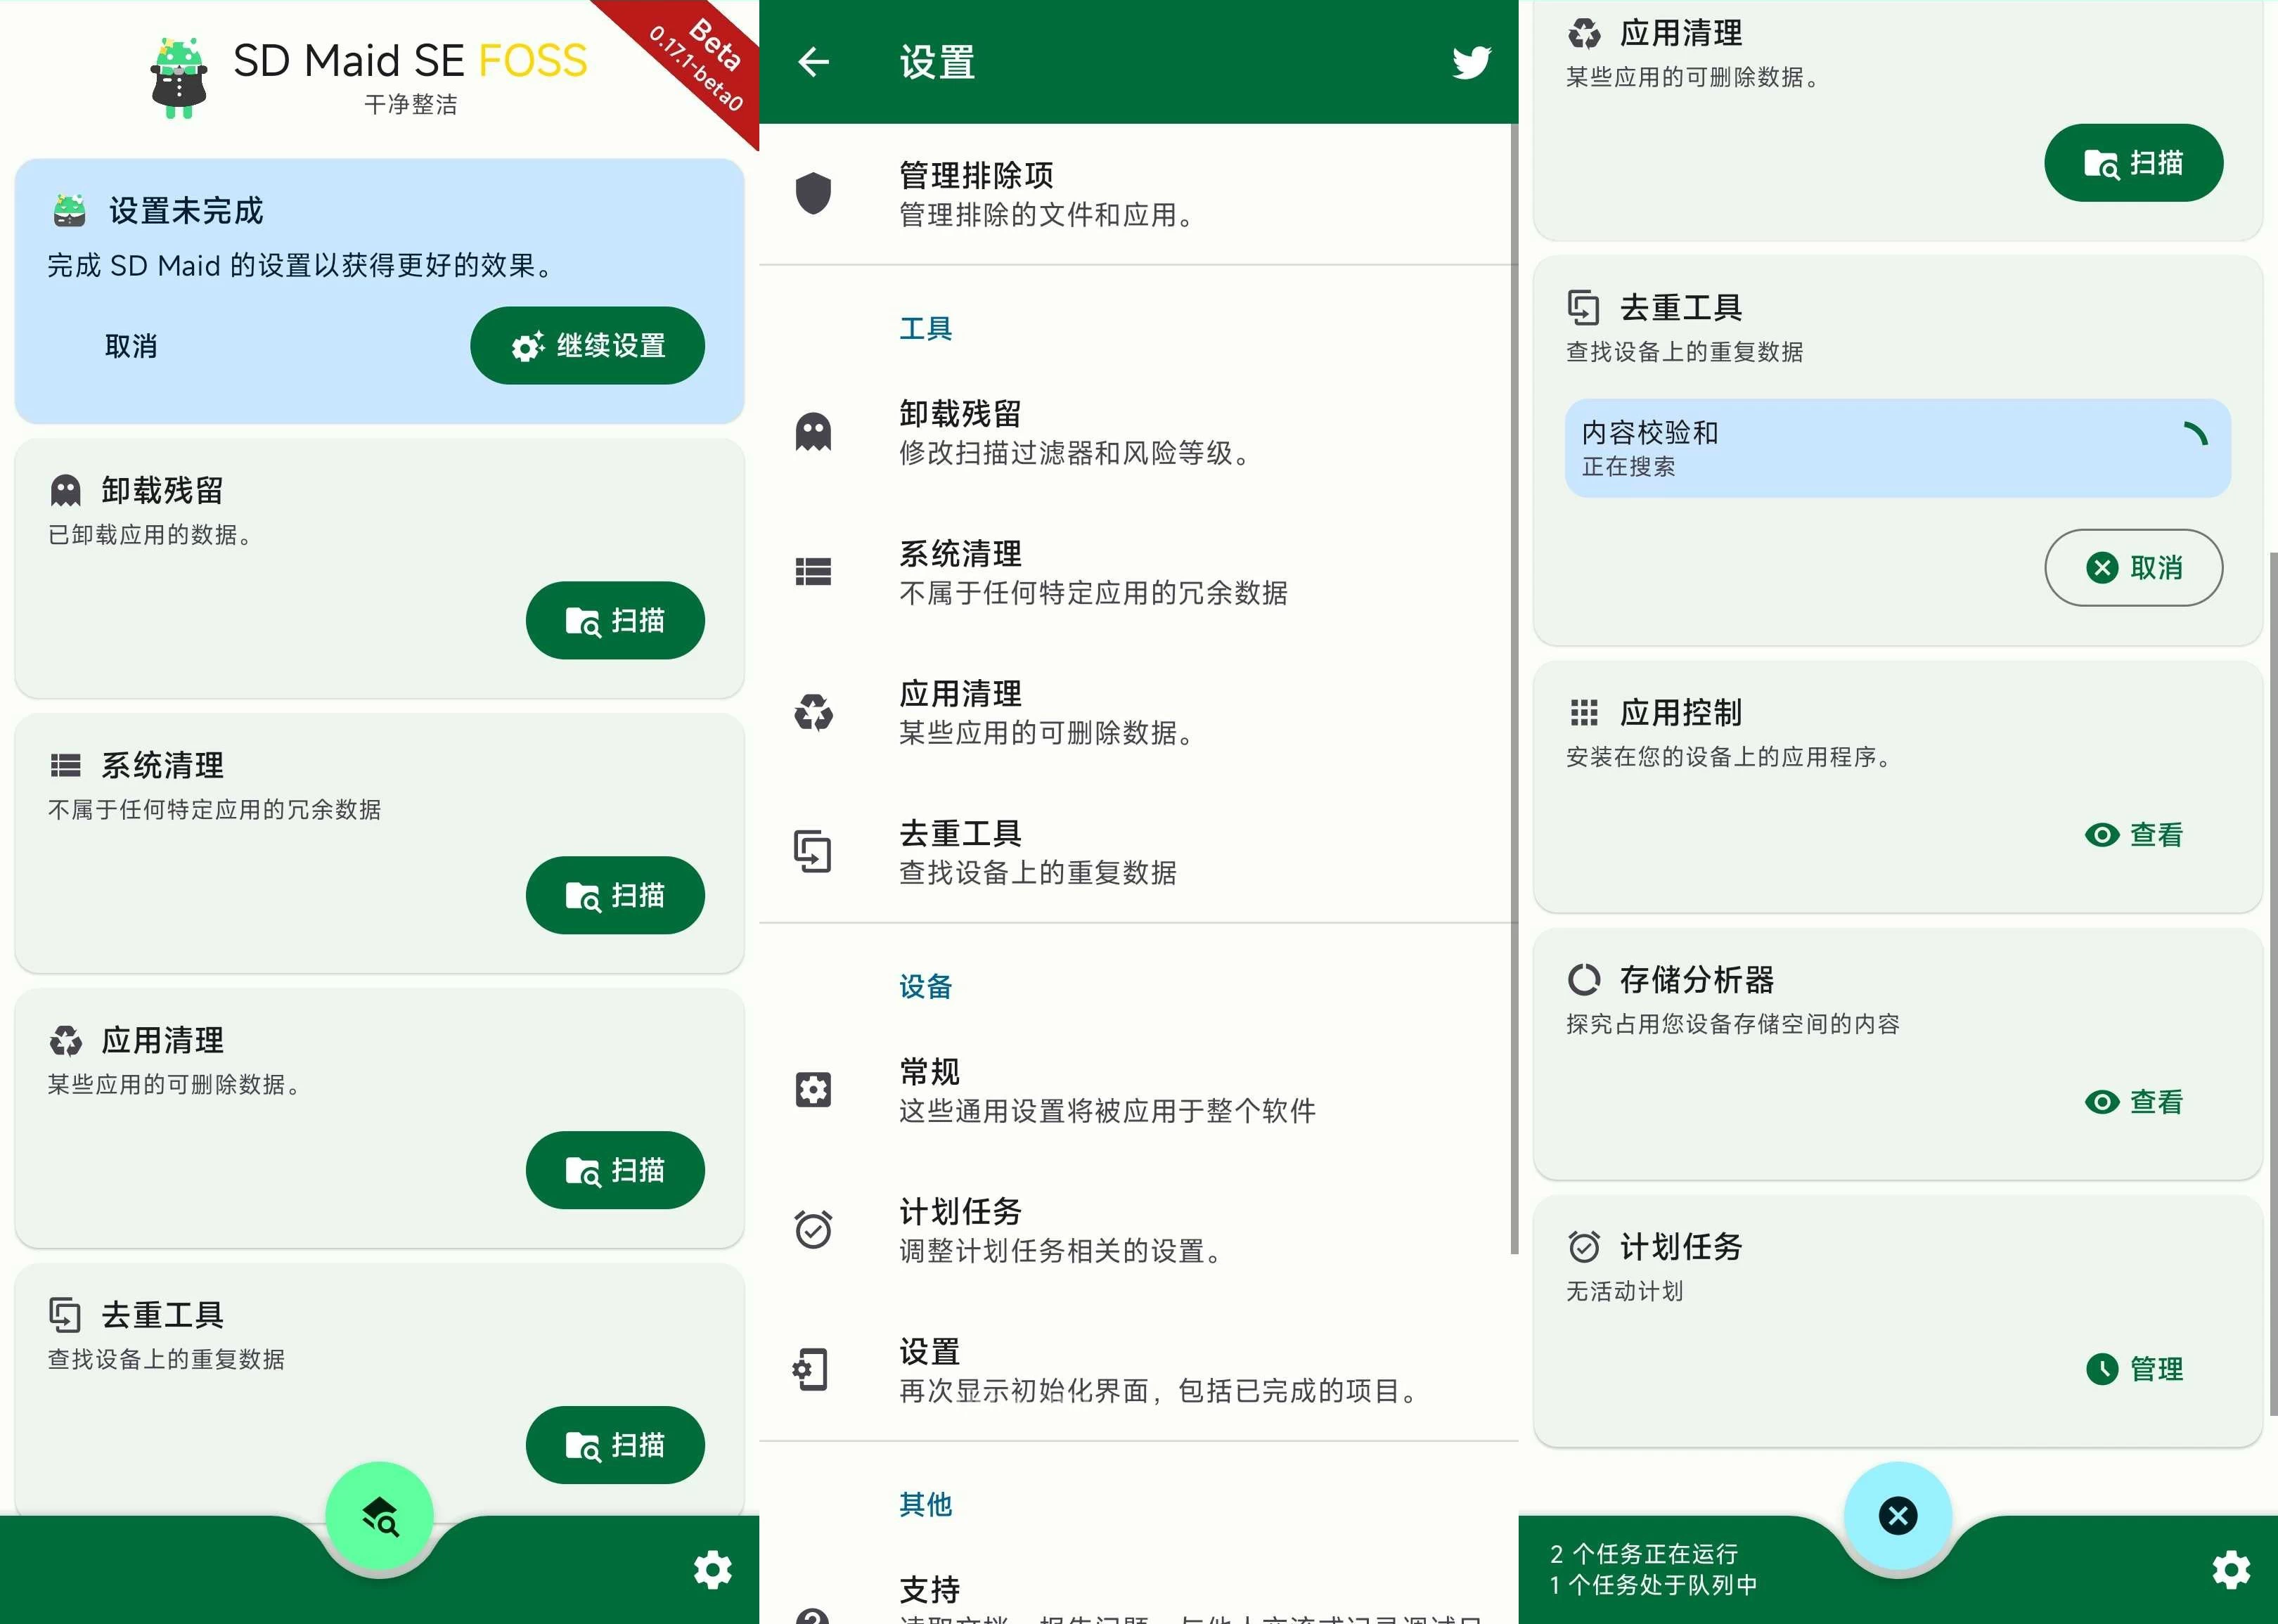This screenshot has width=2278, height=1624.
Task: Open 计划任务 settings entry in the middle panel
Action: [1137, 1230]
